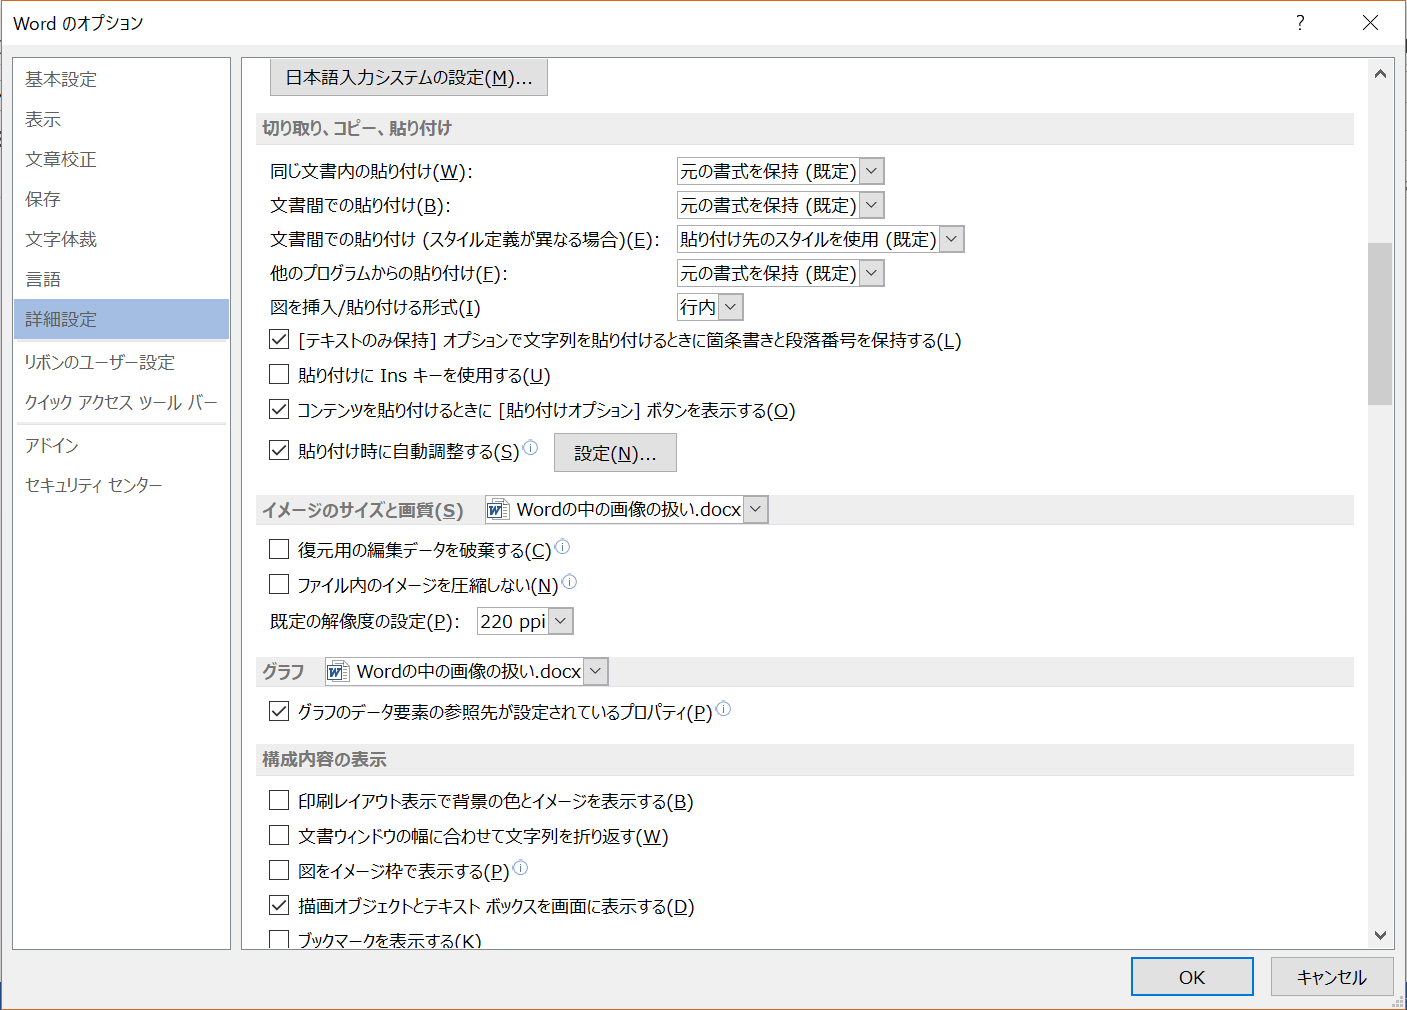This screenshot has width=1407, height=1010.
Task: Disable 描画オブジェクトとテキストボックスを画面に表示する
Action: tap(278, 906)
